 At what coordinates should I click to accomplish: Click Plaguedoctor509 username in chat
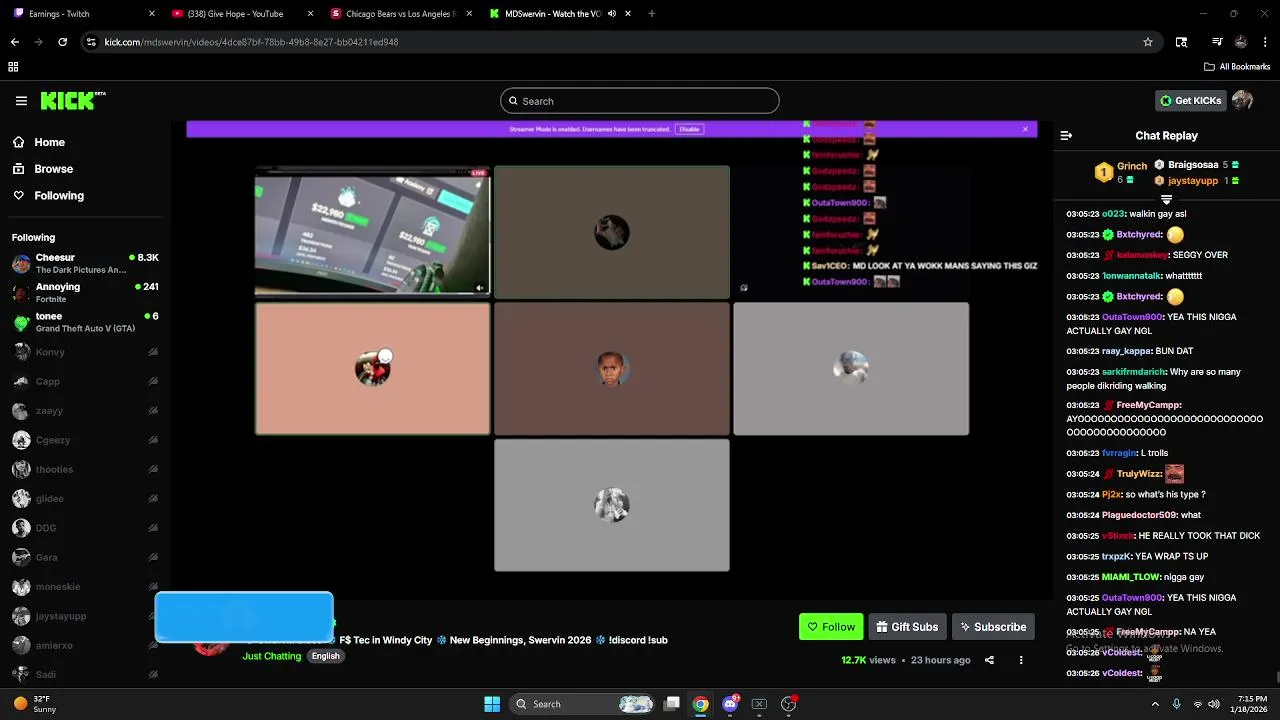(x=1139, y=515)
